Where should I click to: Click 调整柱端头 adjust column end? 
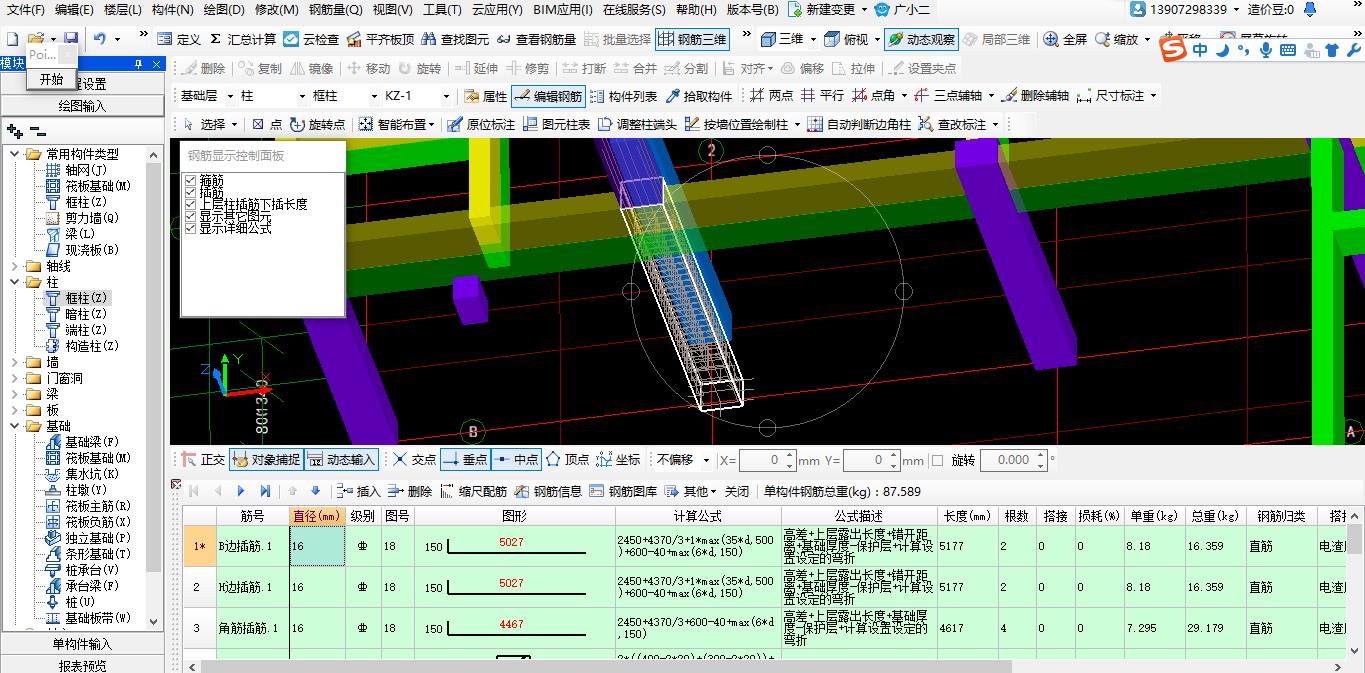637,124
